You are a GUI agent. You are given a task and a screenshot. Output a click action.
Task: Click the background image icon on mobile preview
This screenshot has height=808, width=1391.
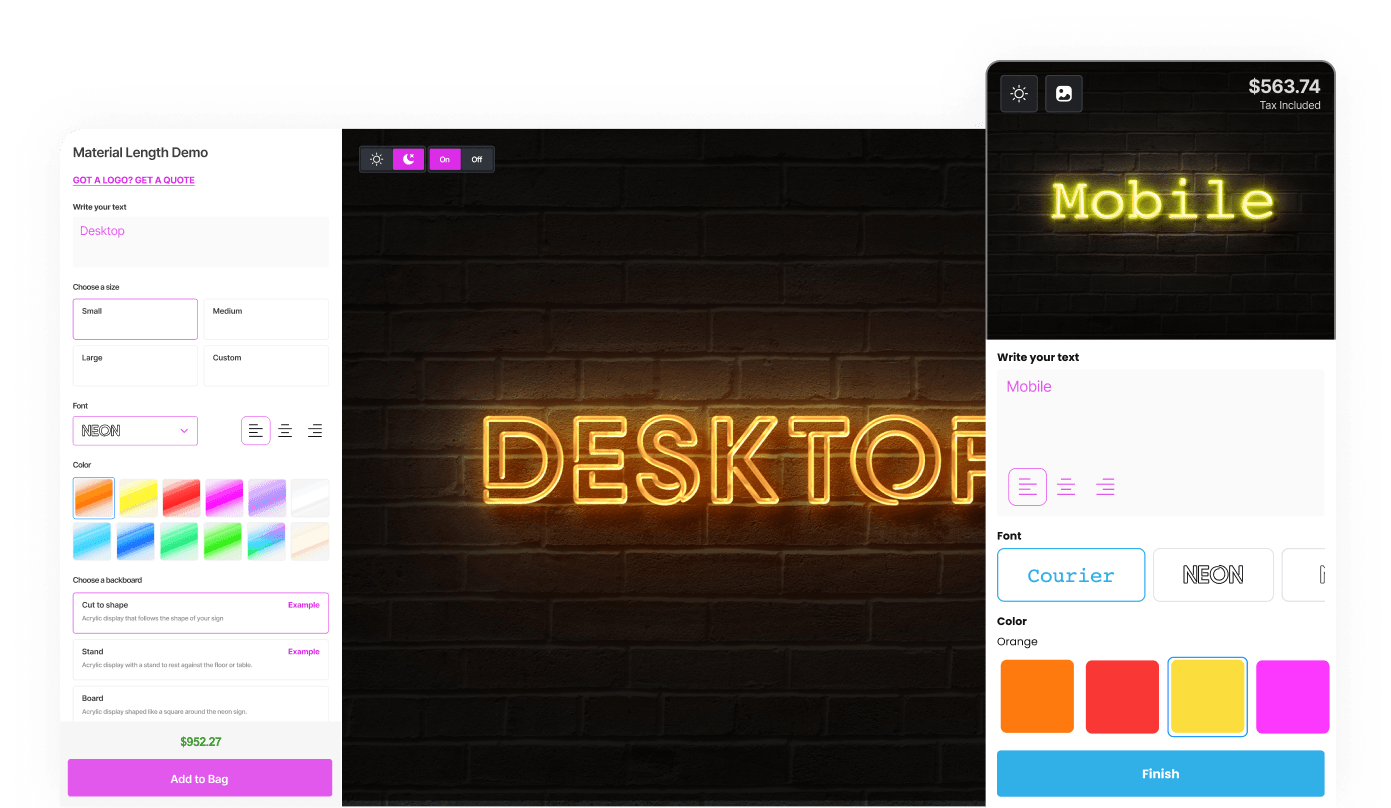click(x=1063, y=93)
